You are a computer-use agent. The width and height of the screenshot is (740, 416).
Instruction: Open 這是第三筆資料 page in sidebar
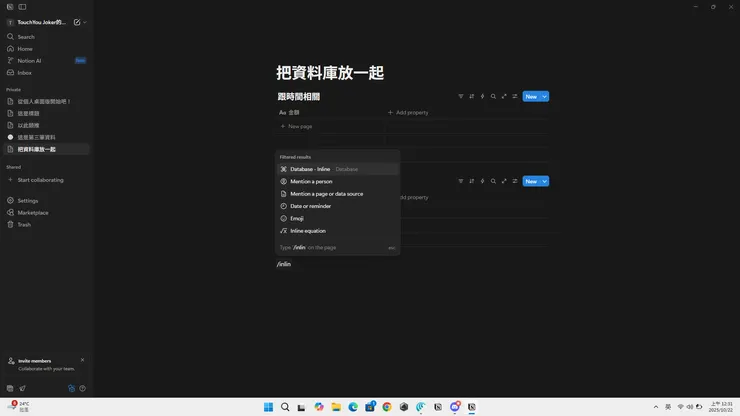click(x=46, y=137)
